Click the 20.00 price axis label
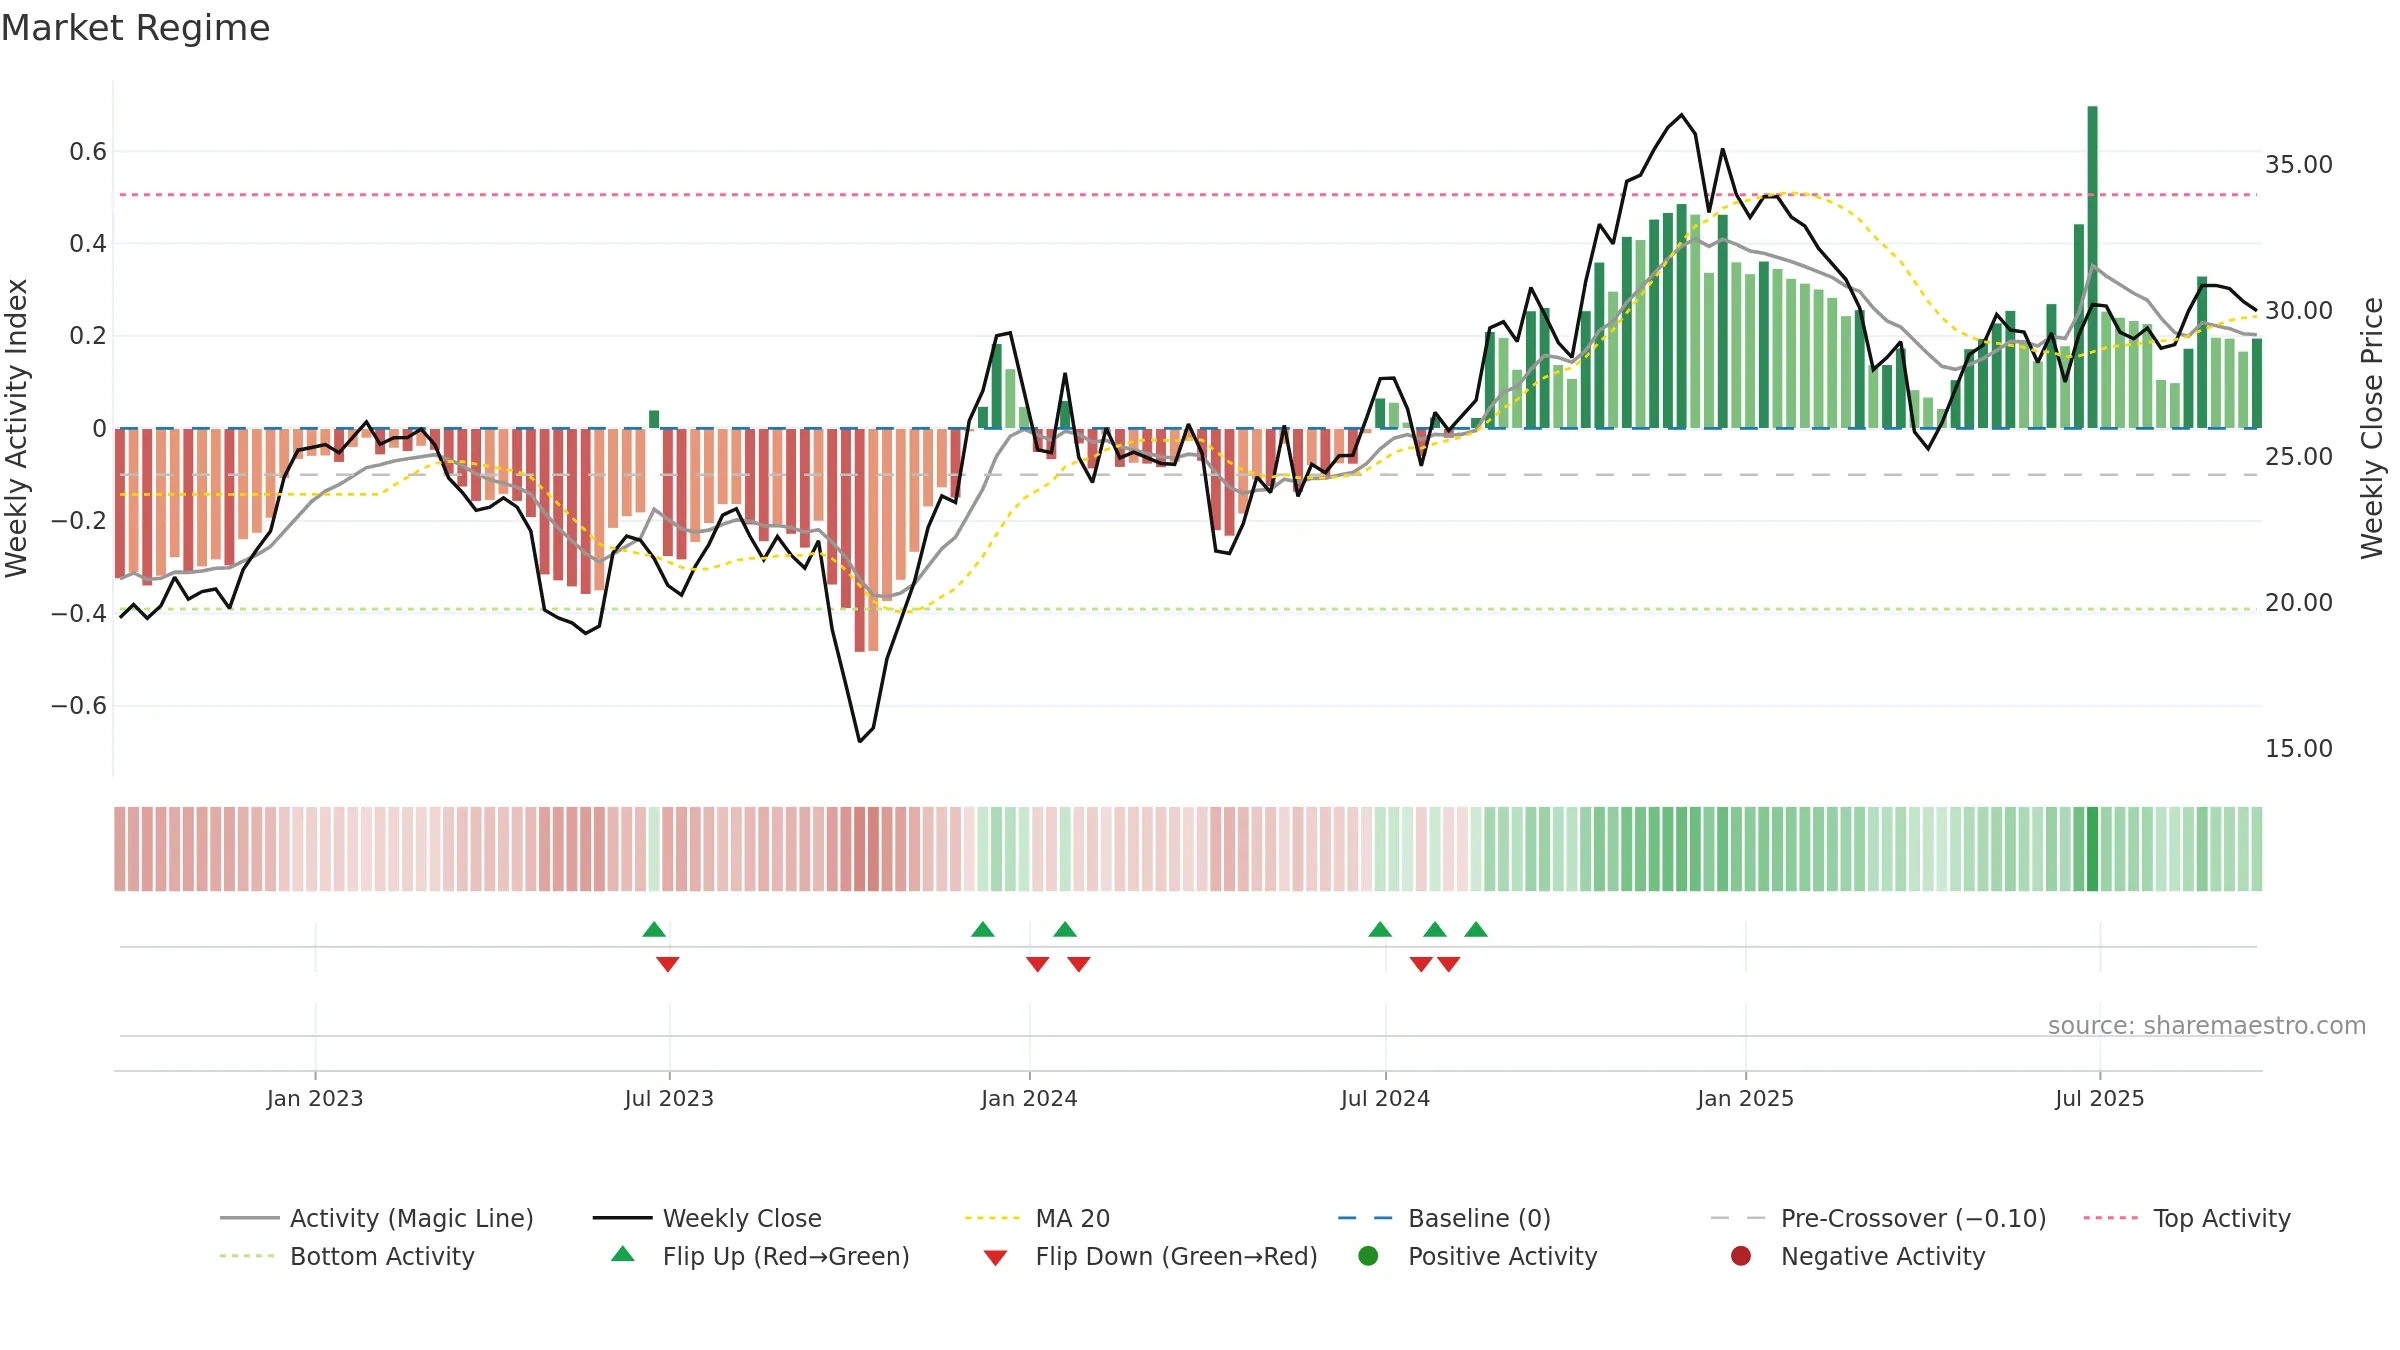Image resolution: width=2400 pixels, height=1350 pixels. click(2298, 602)
